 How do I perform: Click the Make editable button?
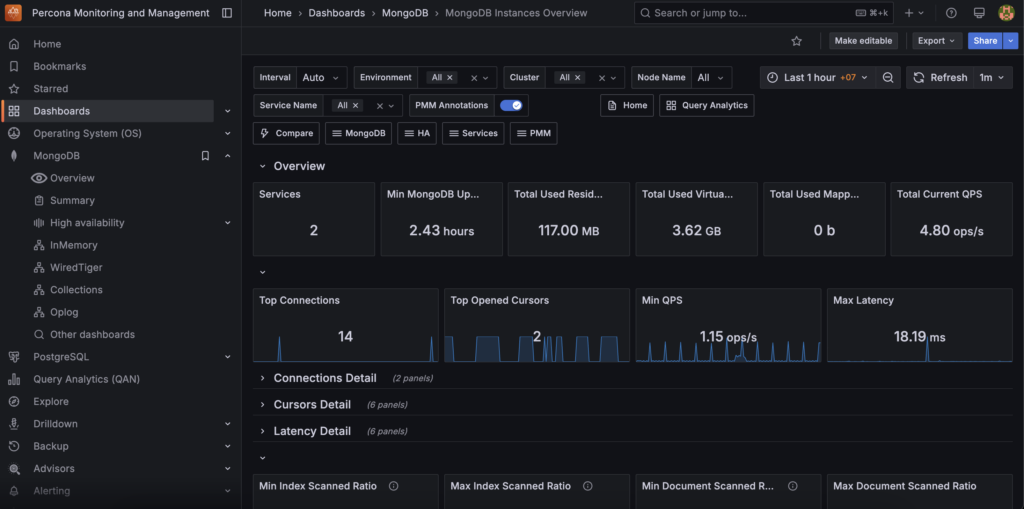pyautogui.click(x=863, y=41)
